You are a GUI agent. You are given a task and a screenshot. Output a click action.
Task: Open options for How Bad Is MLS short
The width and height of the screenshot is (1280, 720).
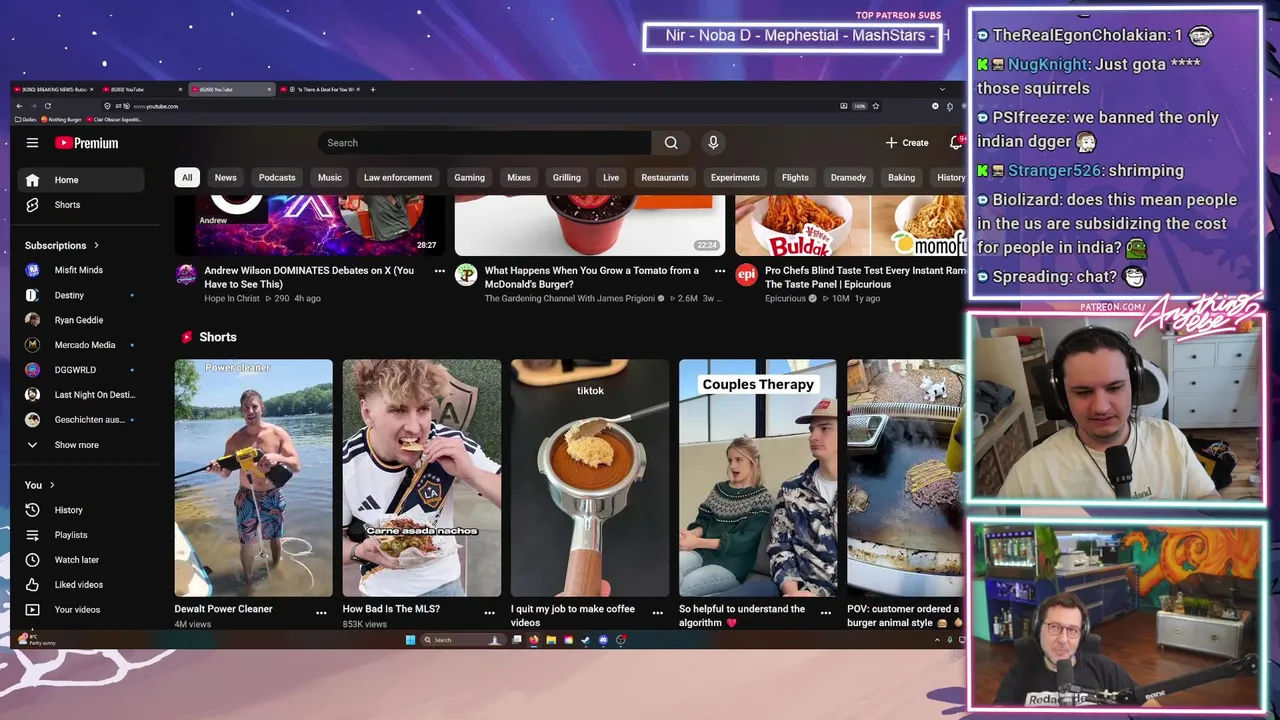[x=489, y=612]
